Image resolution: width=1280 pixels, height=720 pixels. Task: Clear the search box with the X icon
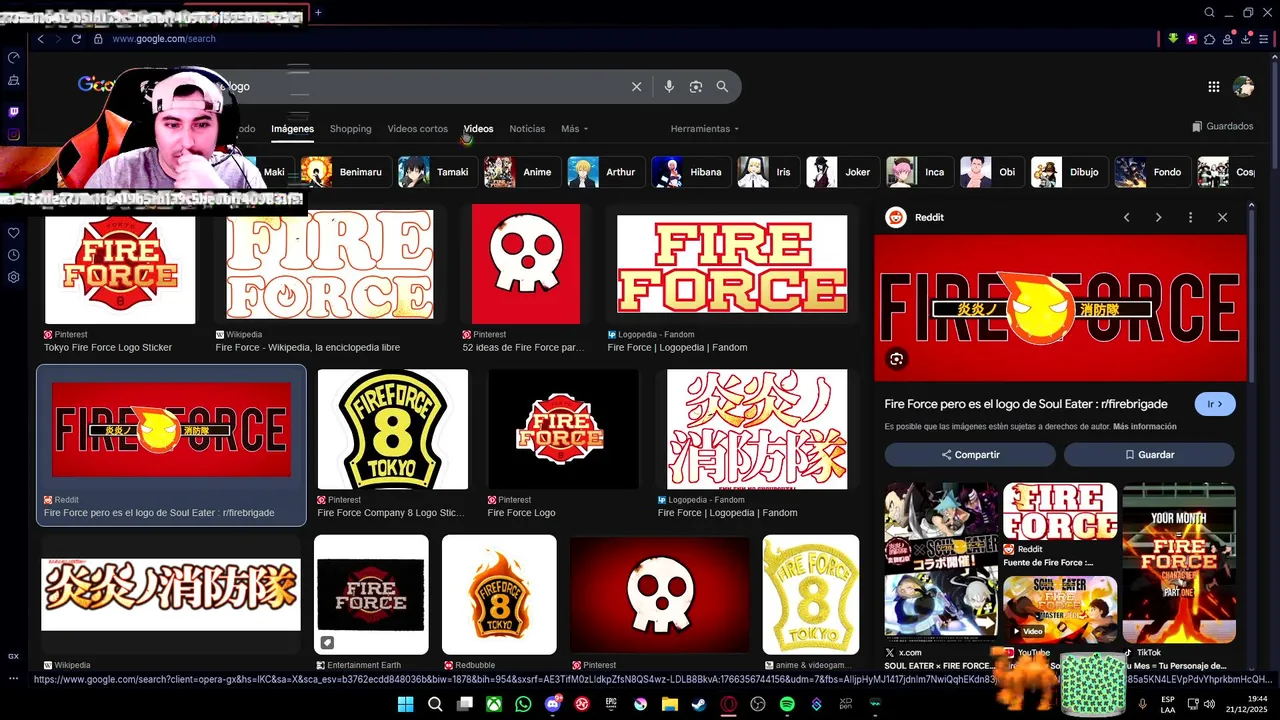coord(636,87)
